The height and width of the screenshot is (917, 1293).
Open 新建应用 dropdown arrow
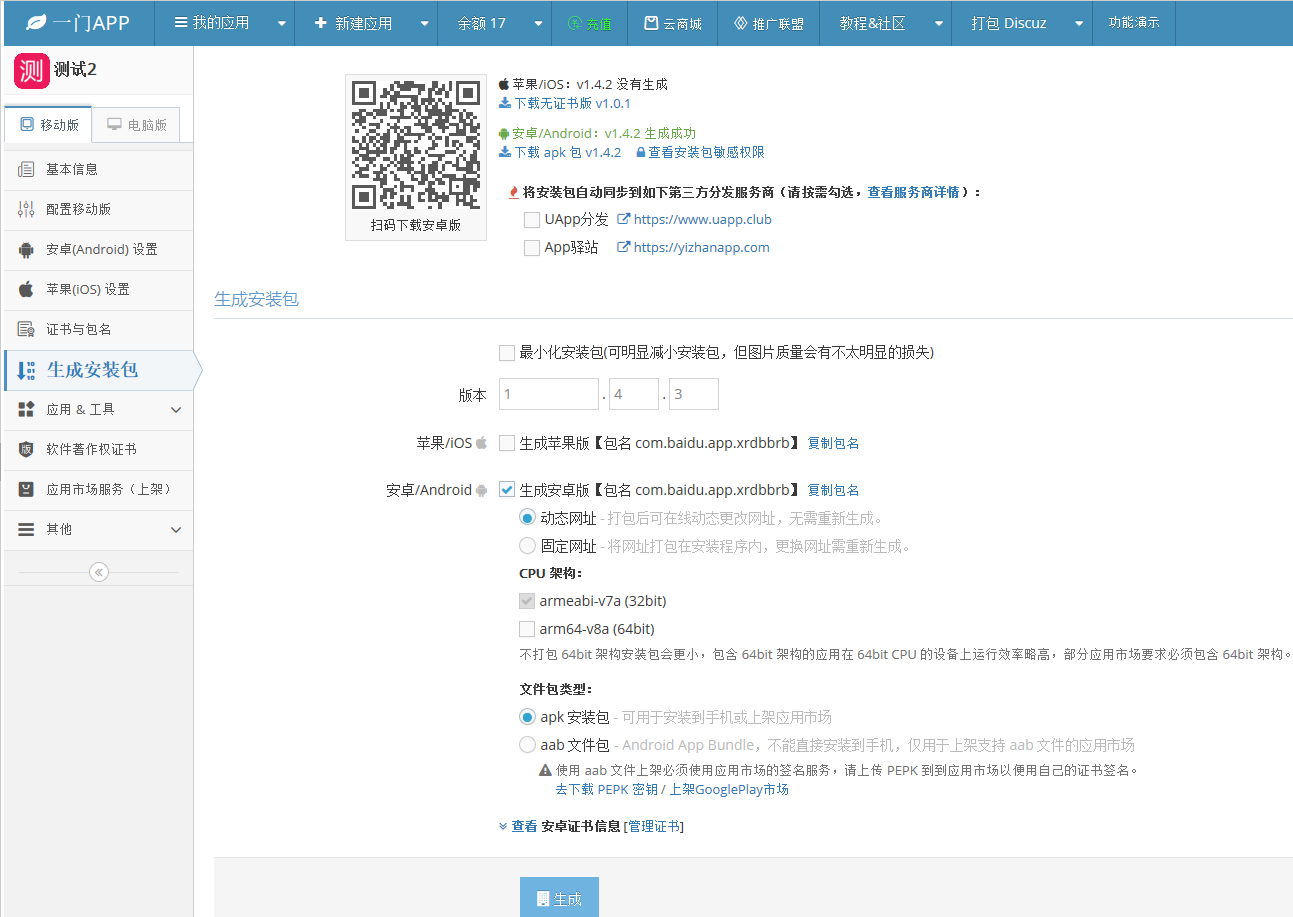coord(425,23)
